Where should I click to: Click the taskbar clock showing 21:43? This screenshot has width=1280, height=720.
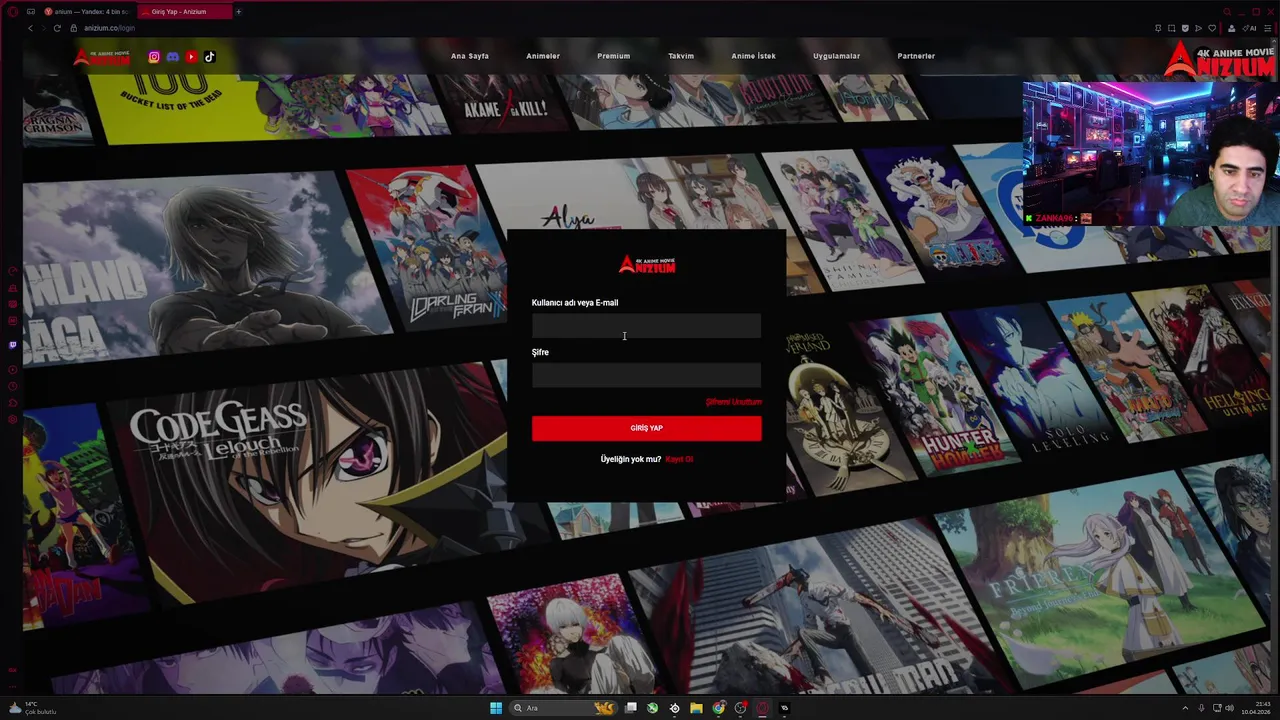click(1255, 708)
